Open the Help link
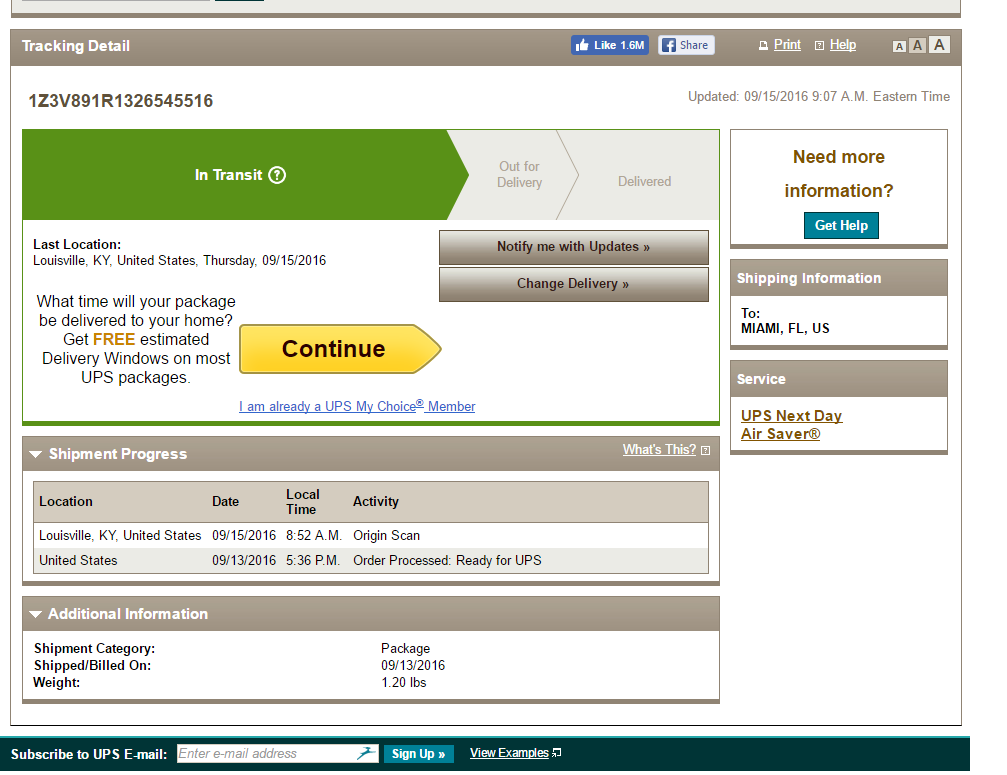 [x=843, y=45]
